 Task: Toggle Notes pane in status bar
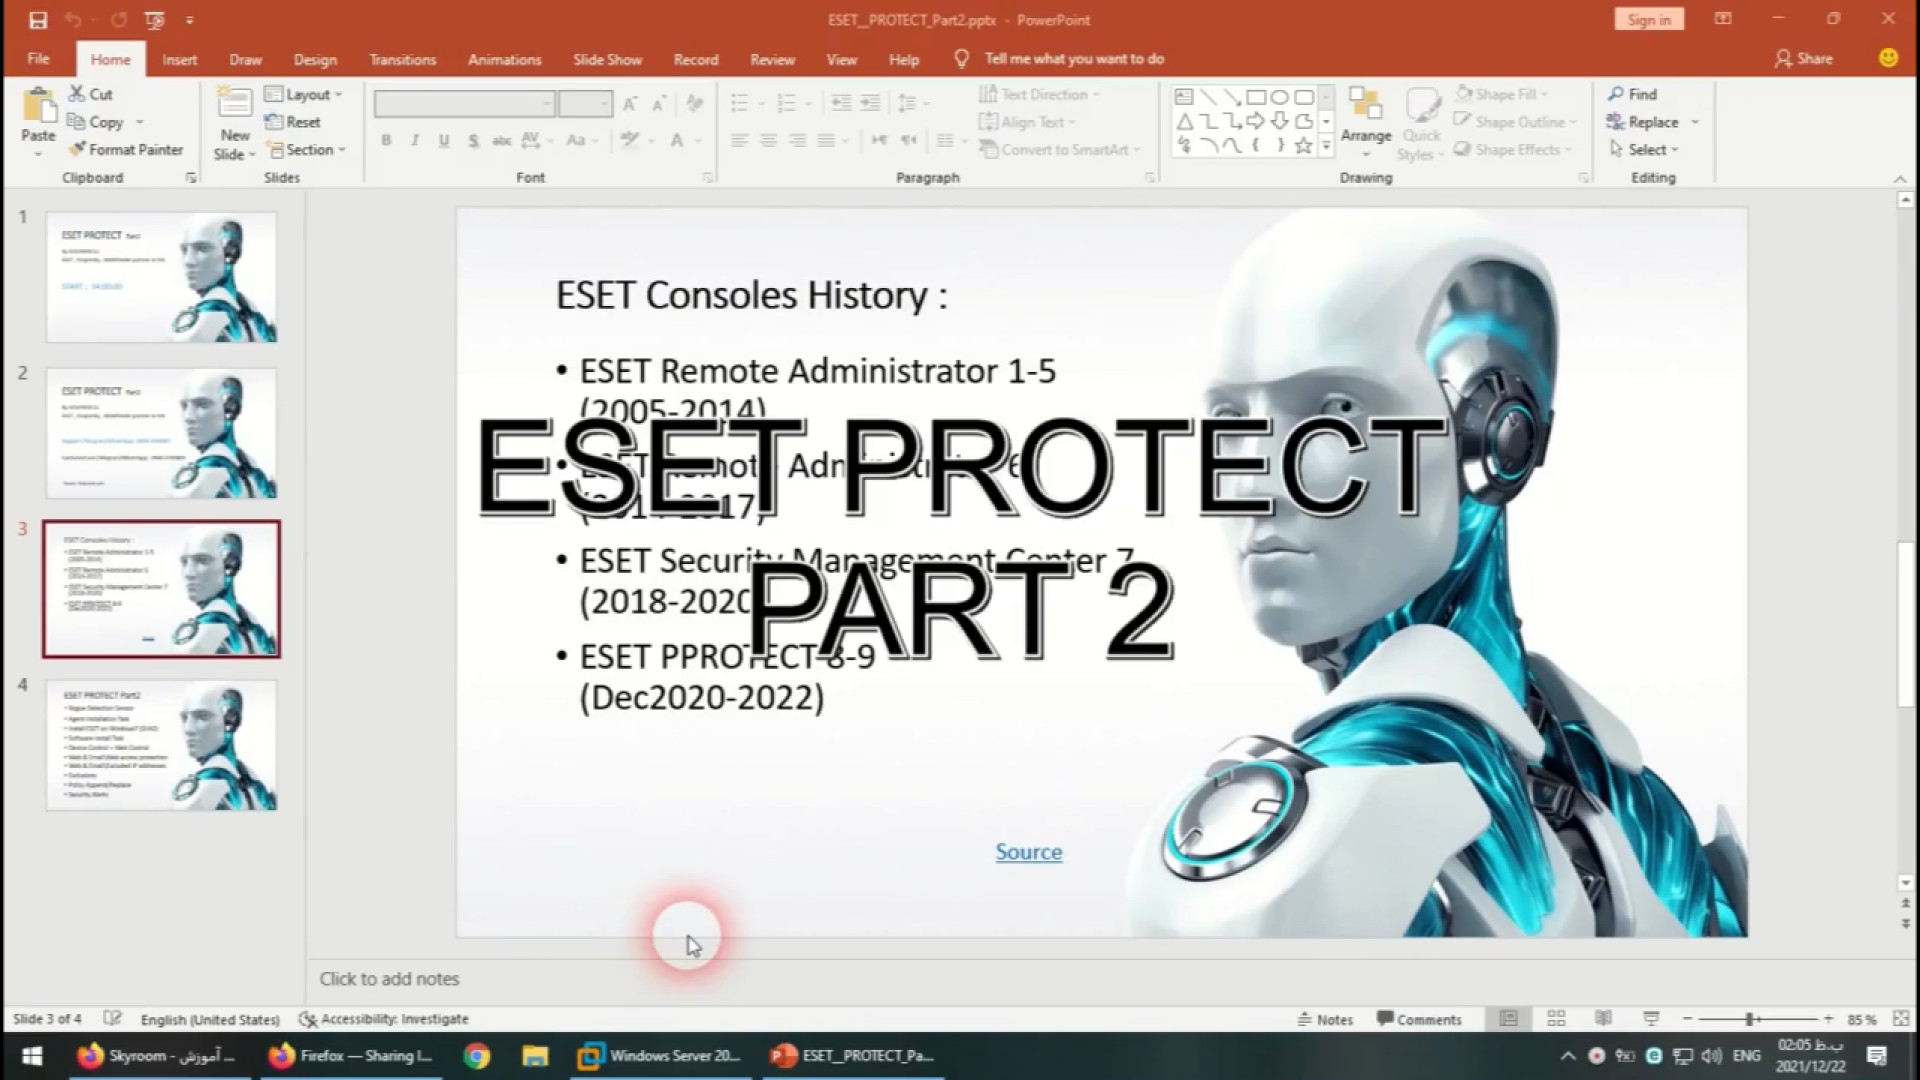pyautogui.click(x=1324, y=1019)
